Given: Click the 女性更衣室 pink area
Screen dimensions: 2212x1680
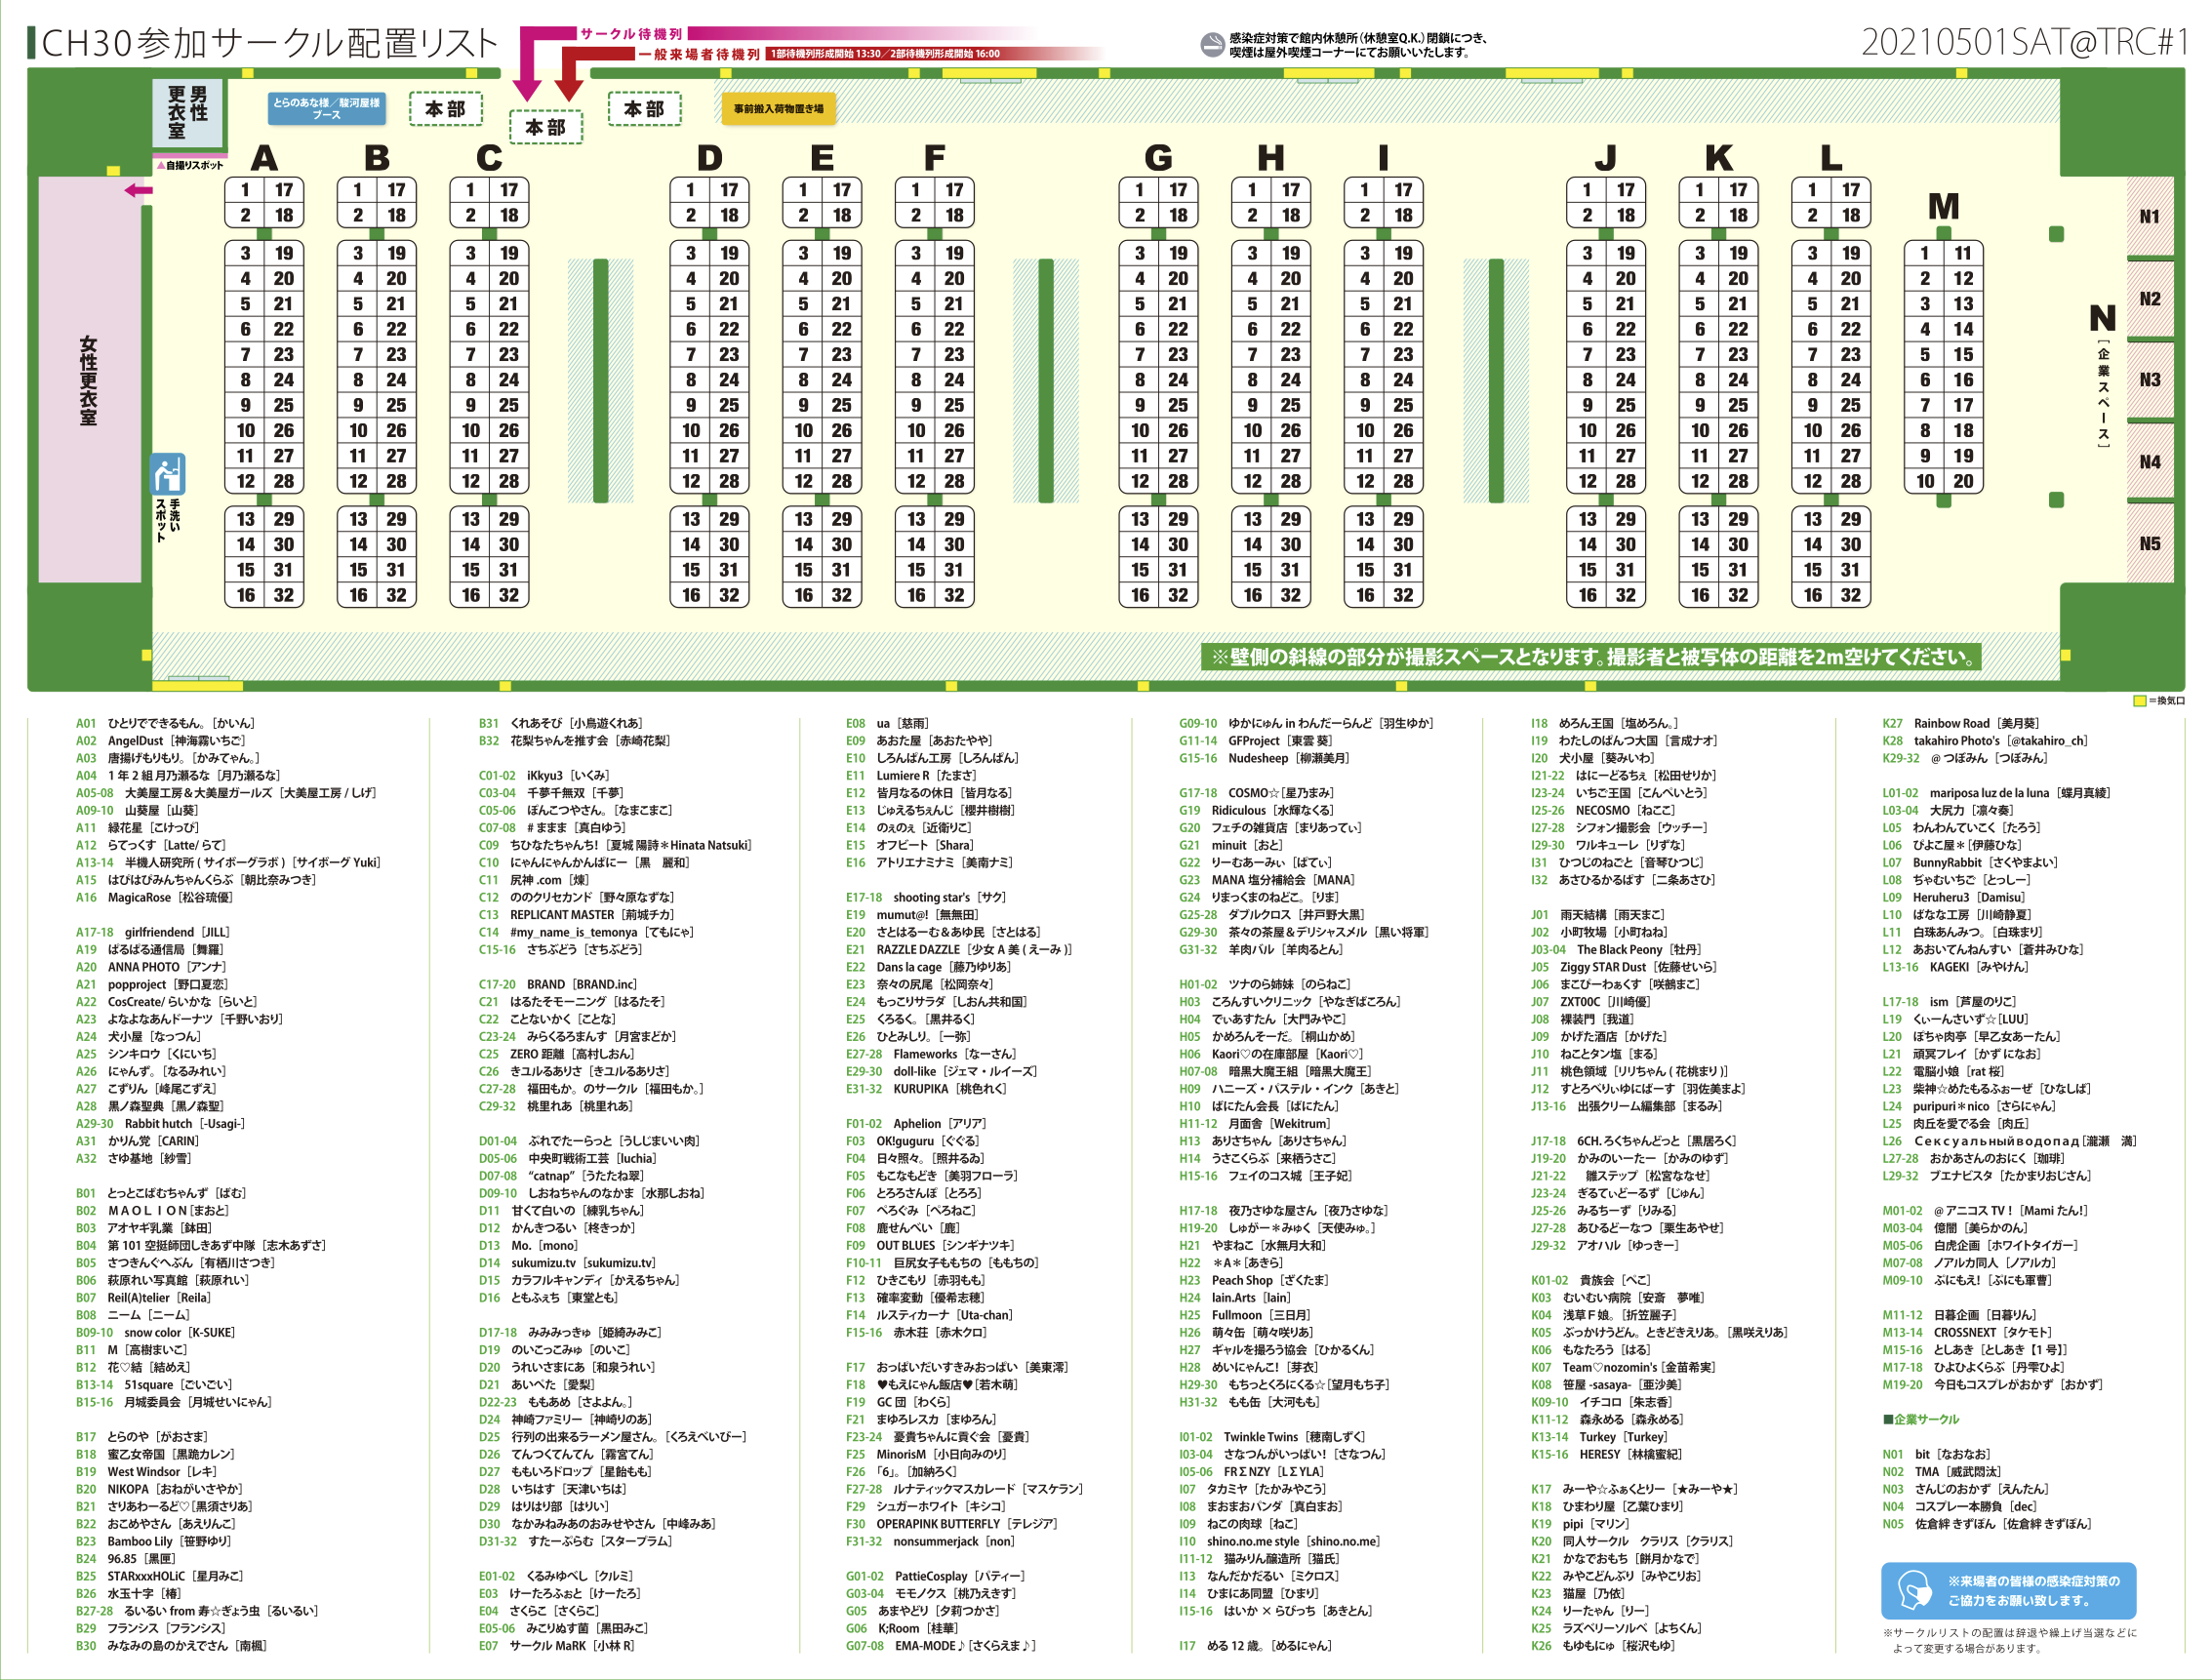Looking at the screenshot, I should (x=90, y=380).
